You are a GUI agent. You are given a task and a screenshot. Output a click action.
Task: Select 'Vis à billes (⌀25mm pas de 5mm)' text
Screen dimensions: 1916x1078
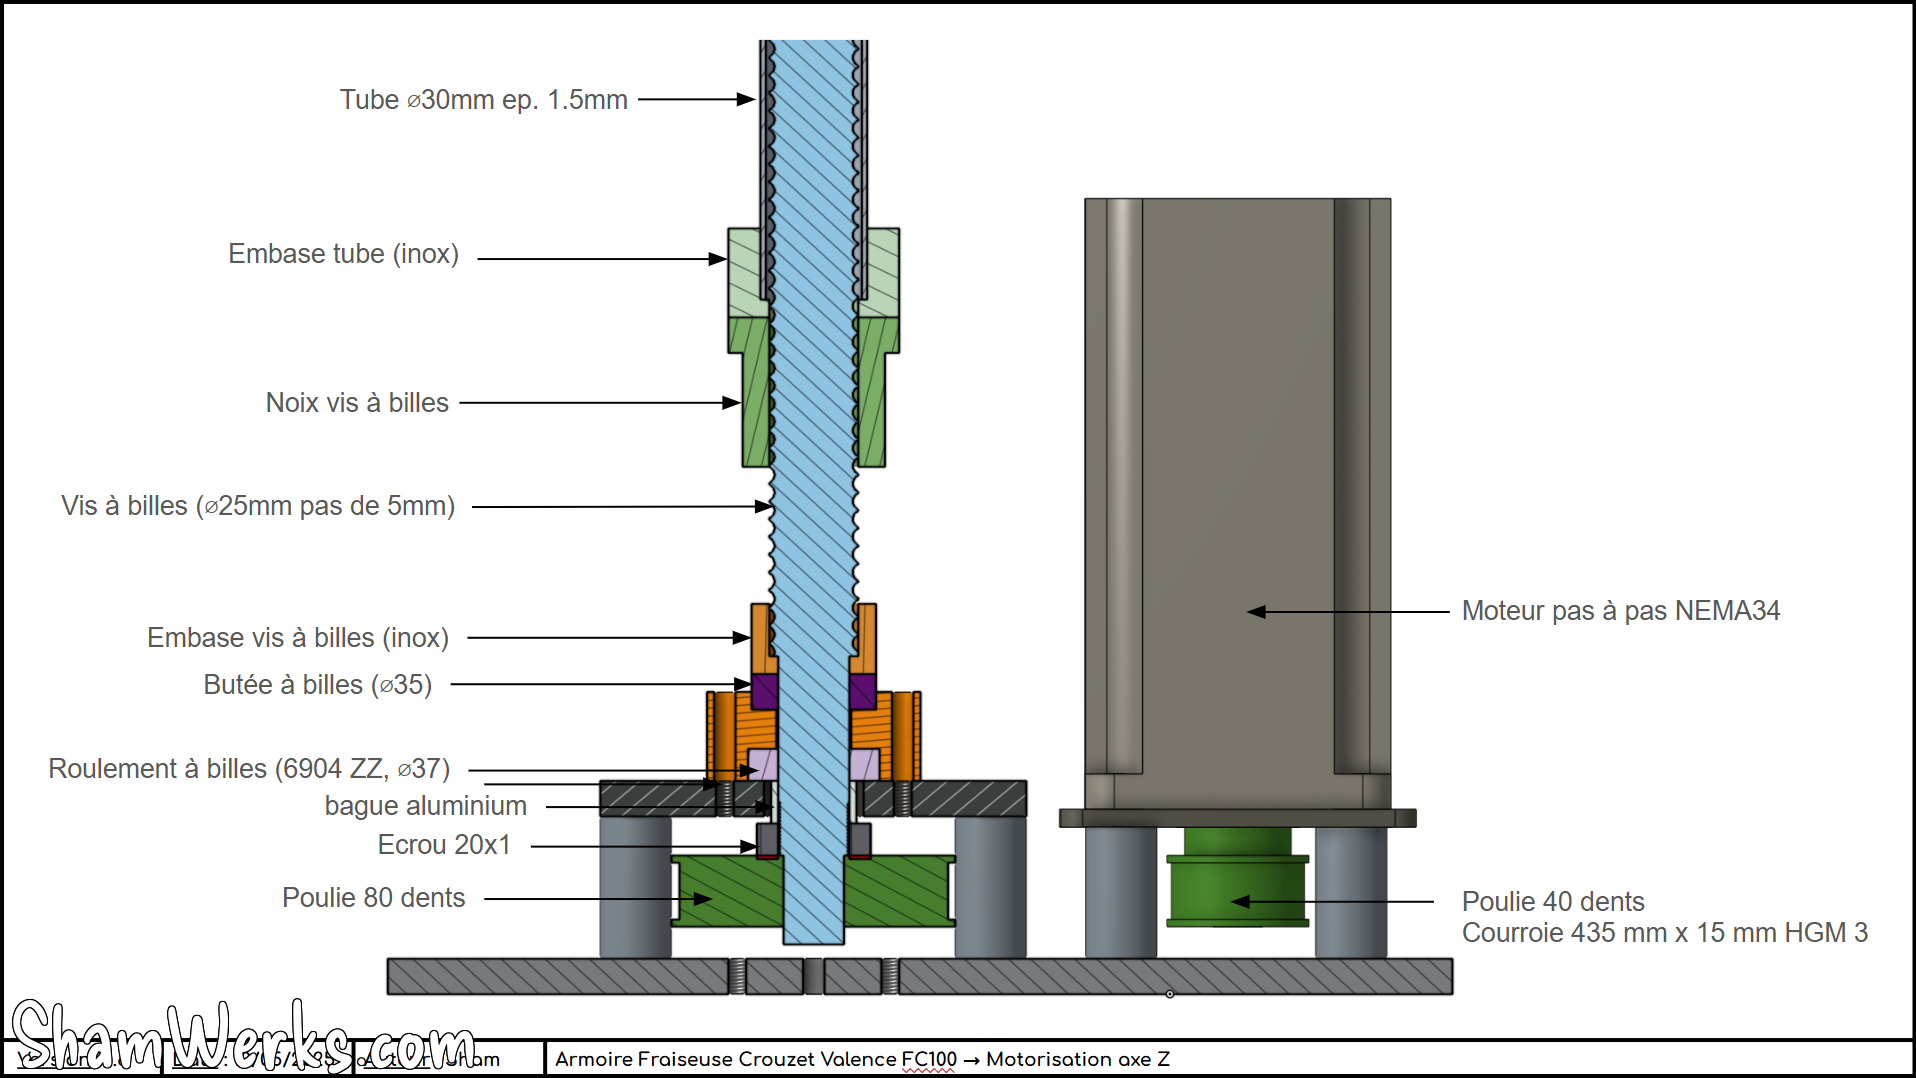point(258,506)
